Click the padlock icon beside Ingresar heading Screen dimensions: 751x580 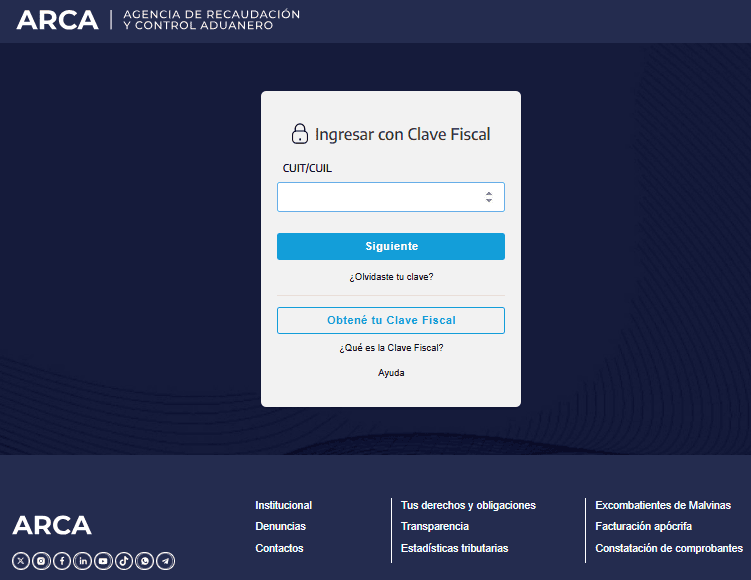300,134
